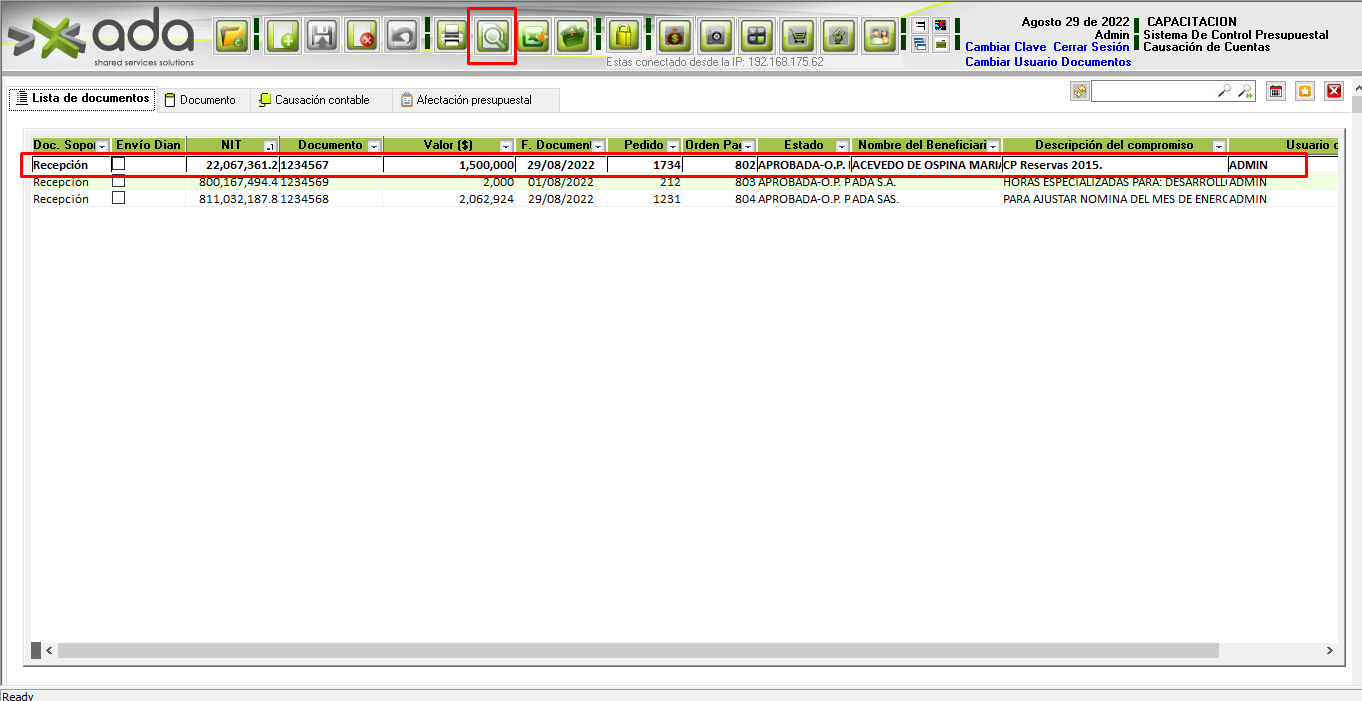Click the shopping cart toolbar icon
The image size is (1362, 701).
point(797,37)
